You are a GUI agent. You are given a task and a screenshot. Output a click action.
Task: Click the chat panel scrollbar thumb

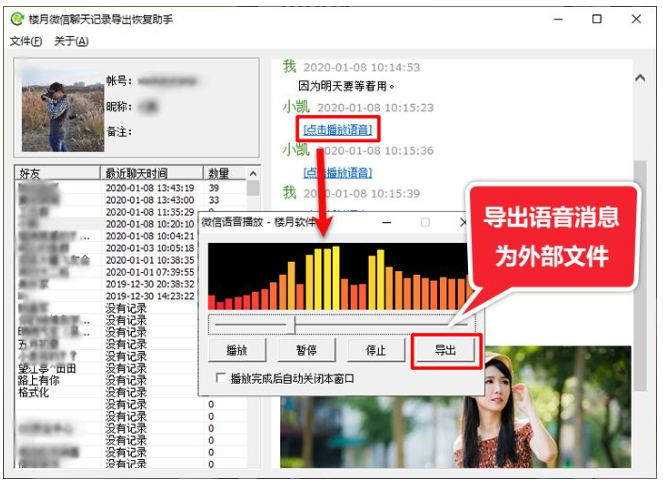640,275
